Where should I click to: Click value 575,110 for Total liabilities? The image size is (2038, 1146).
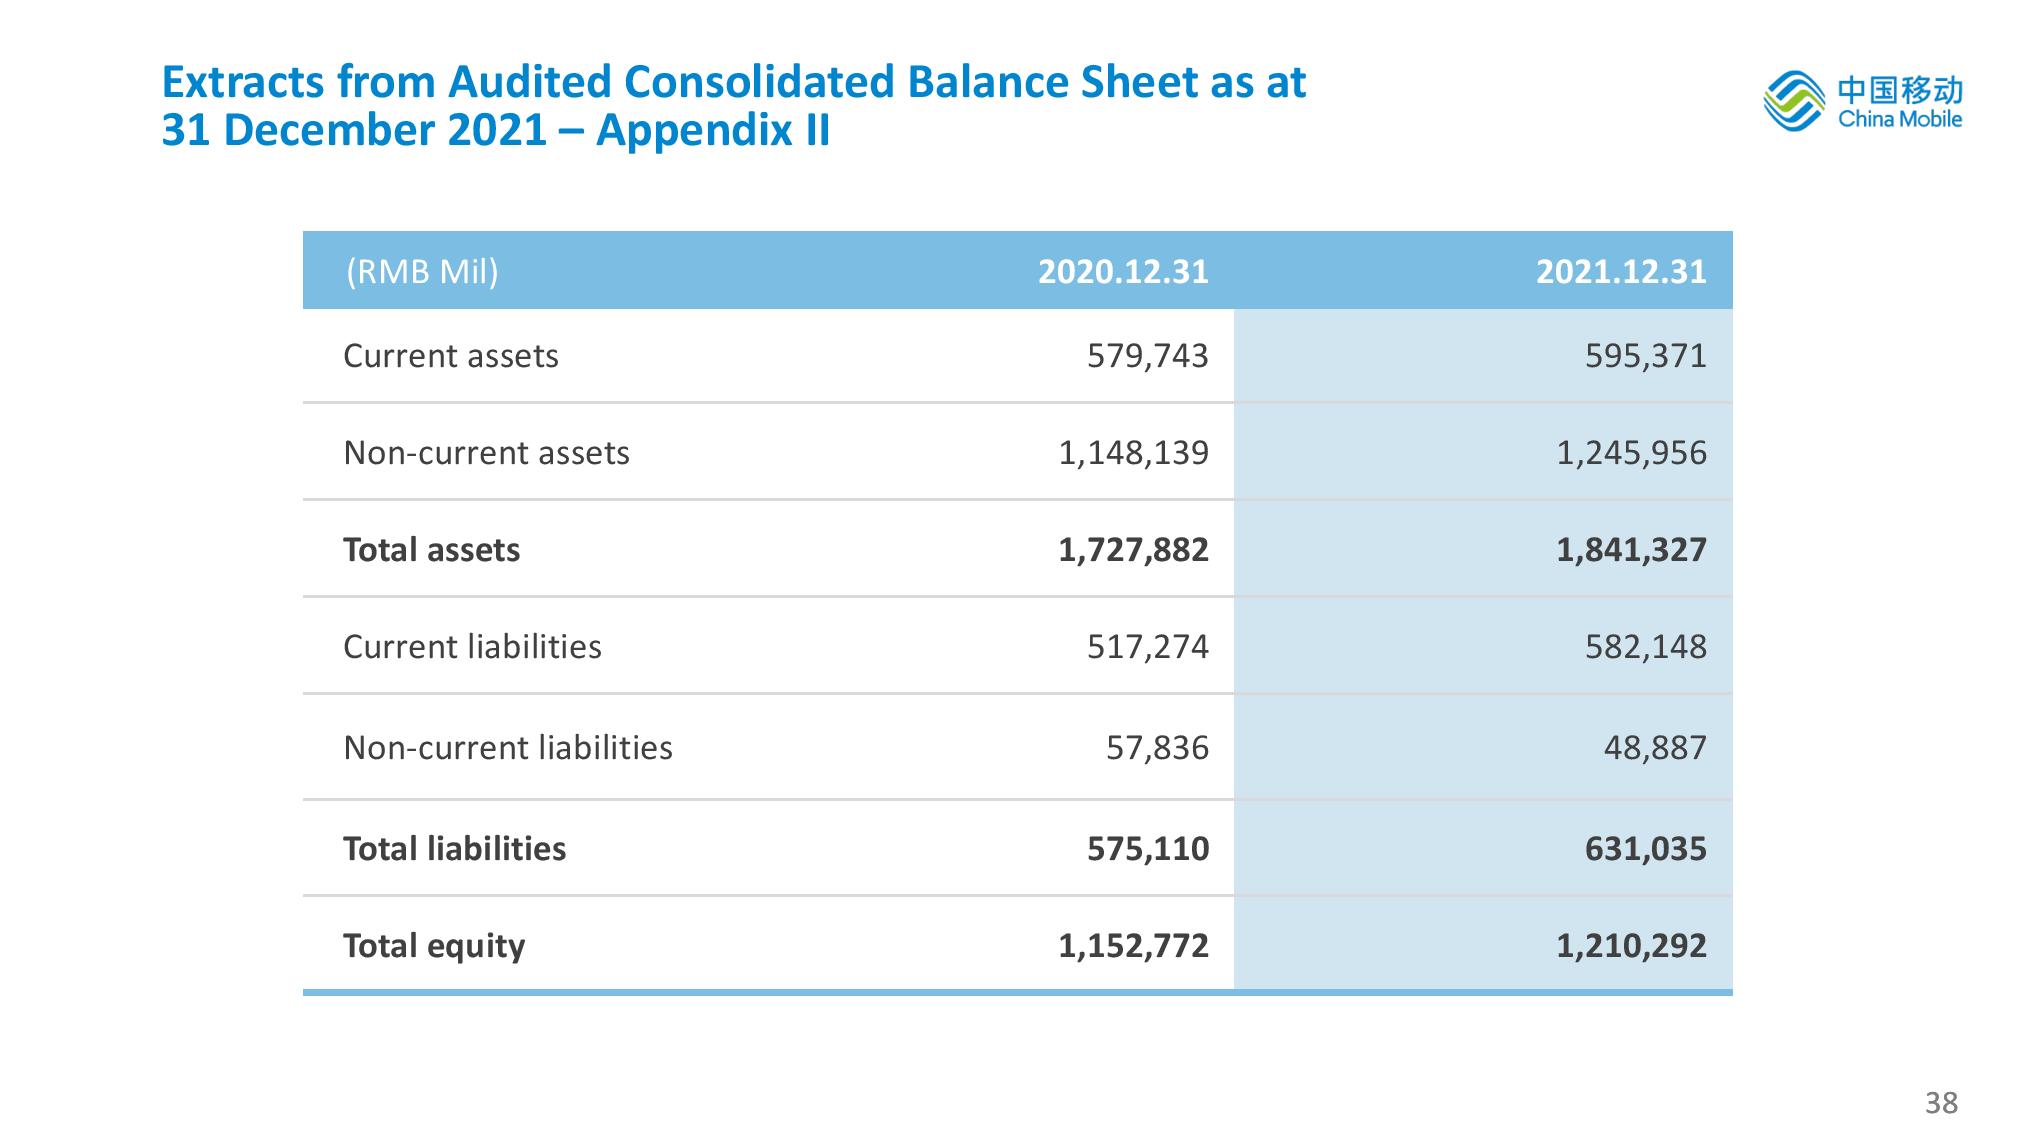point(1148,849)
